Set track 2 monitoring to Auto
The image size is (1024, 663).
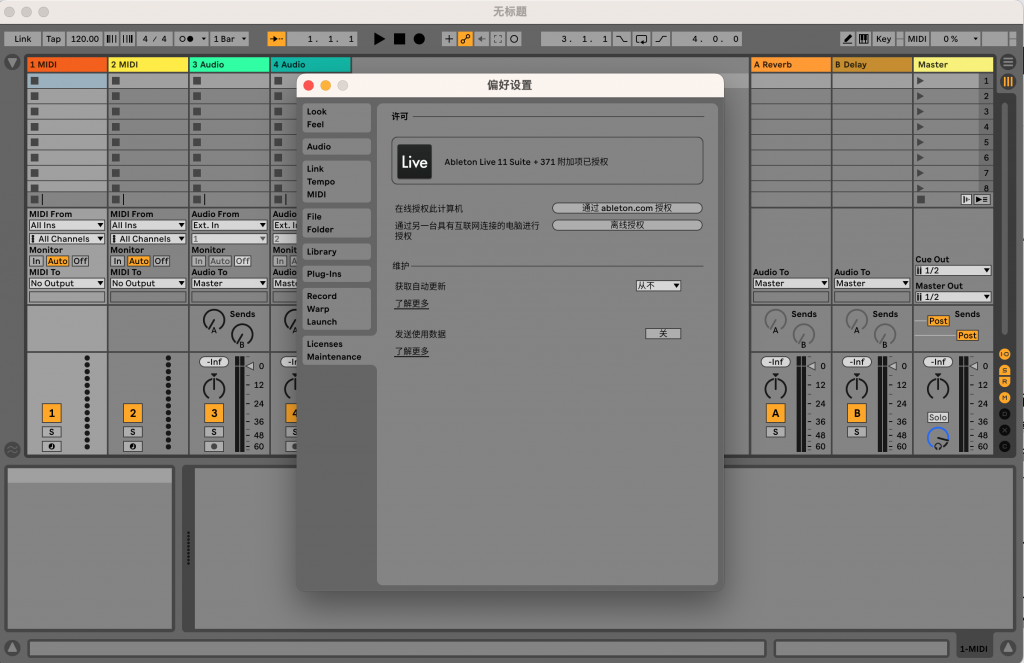coord(141,258)
